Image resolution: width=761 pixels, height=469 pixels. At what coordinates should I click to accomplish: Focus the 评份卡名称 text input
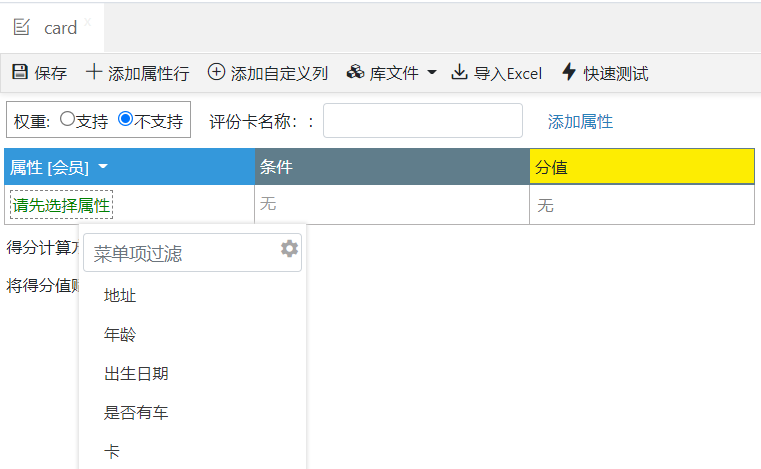coord(422,121)
